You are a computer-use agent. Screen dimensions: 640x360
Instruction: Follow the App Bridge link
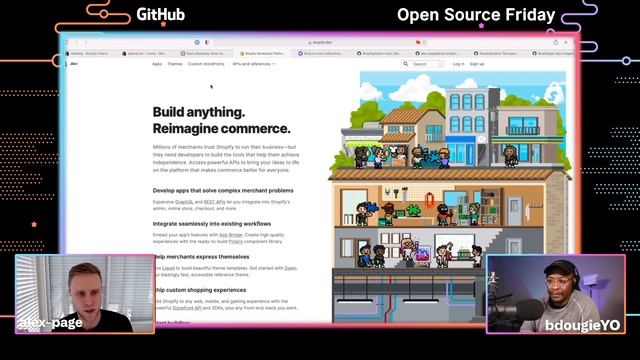point(231,235)
